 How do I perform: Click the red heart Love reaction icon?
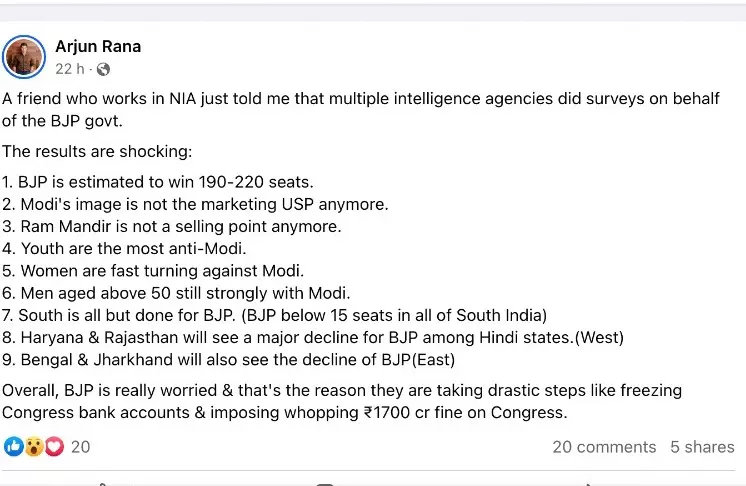[x=54, y=447]
